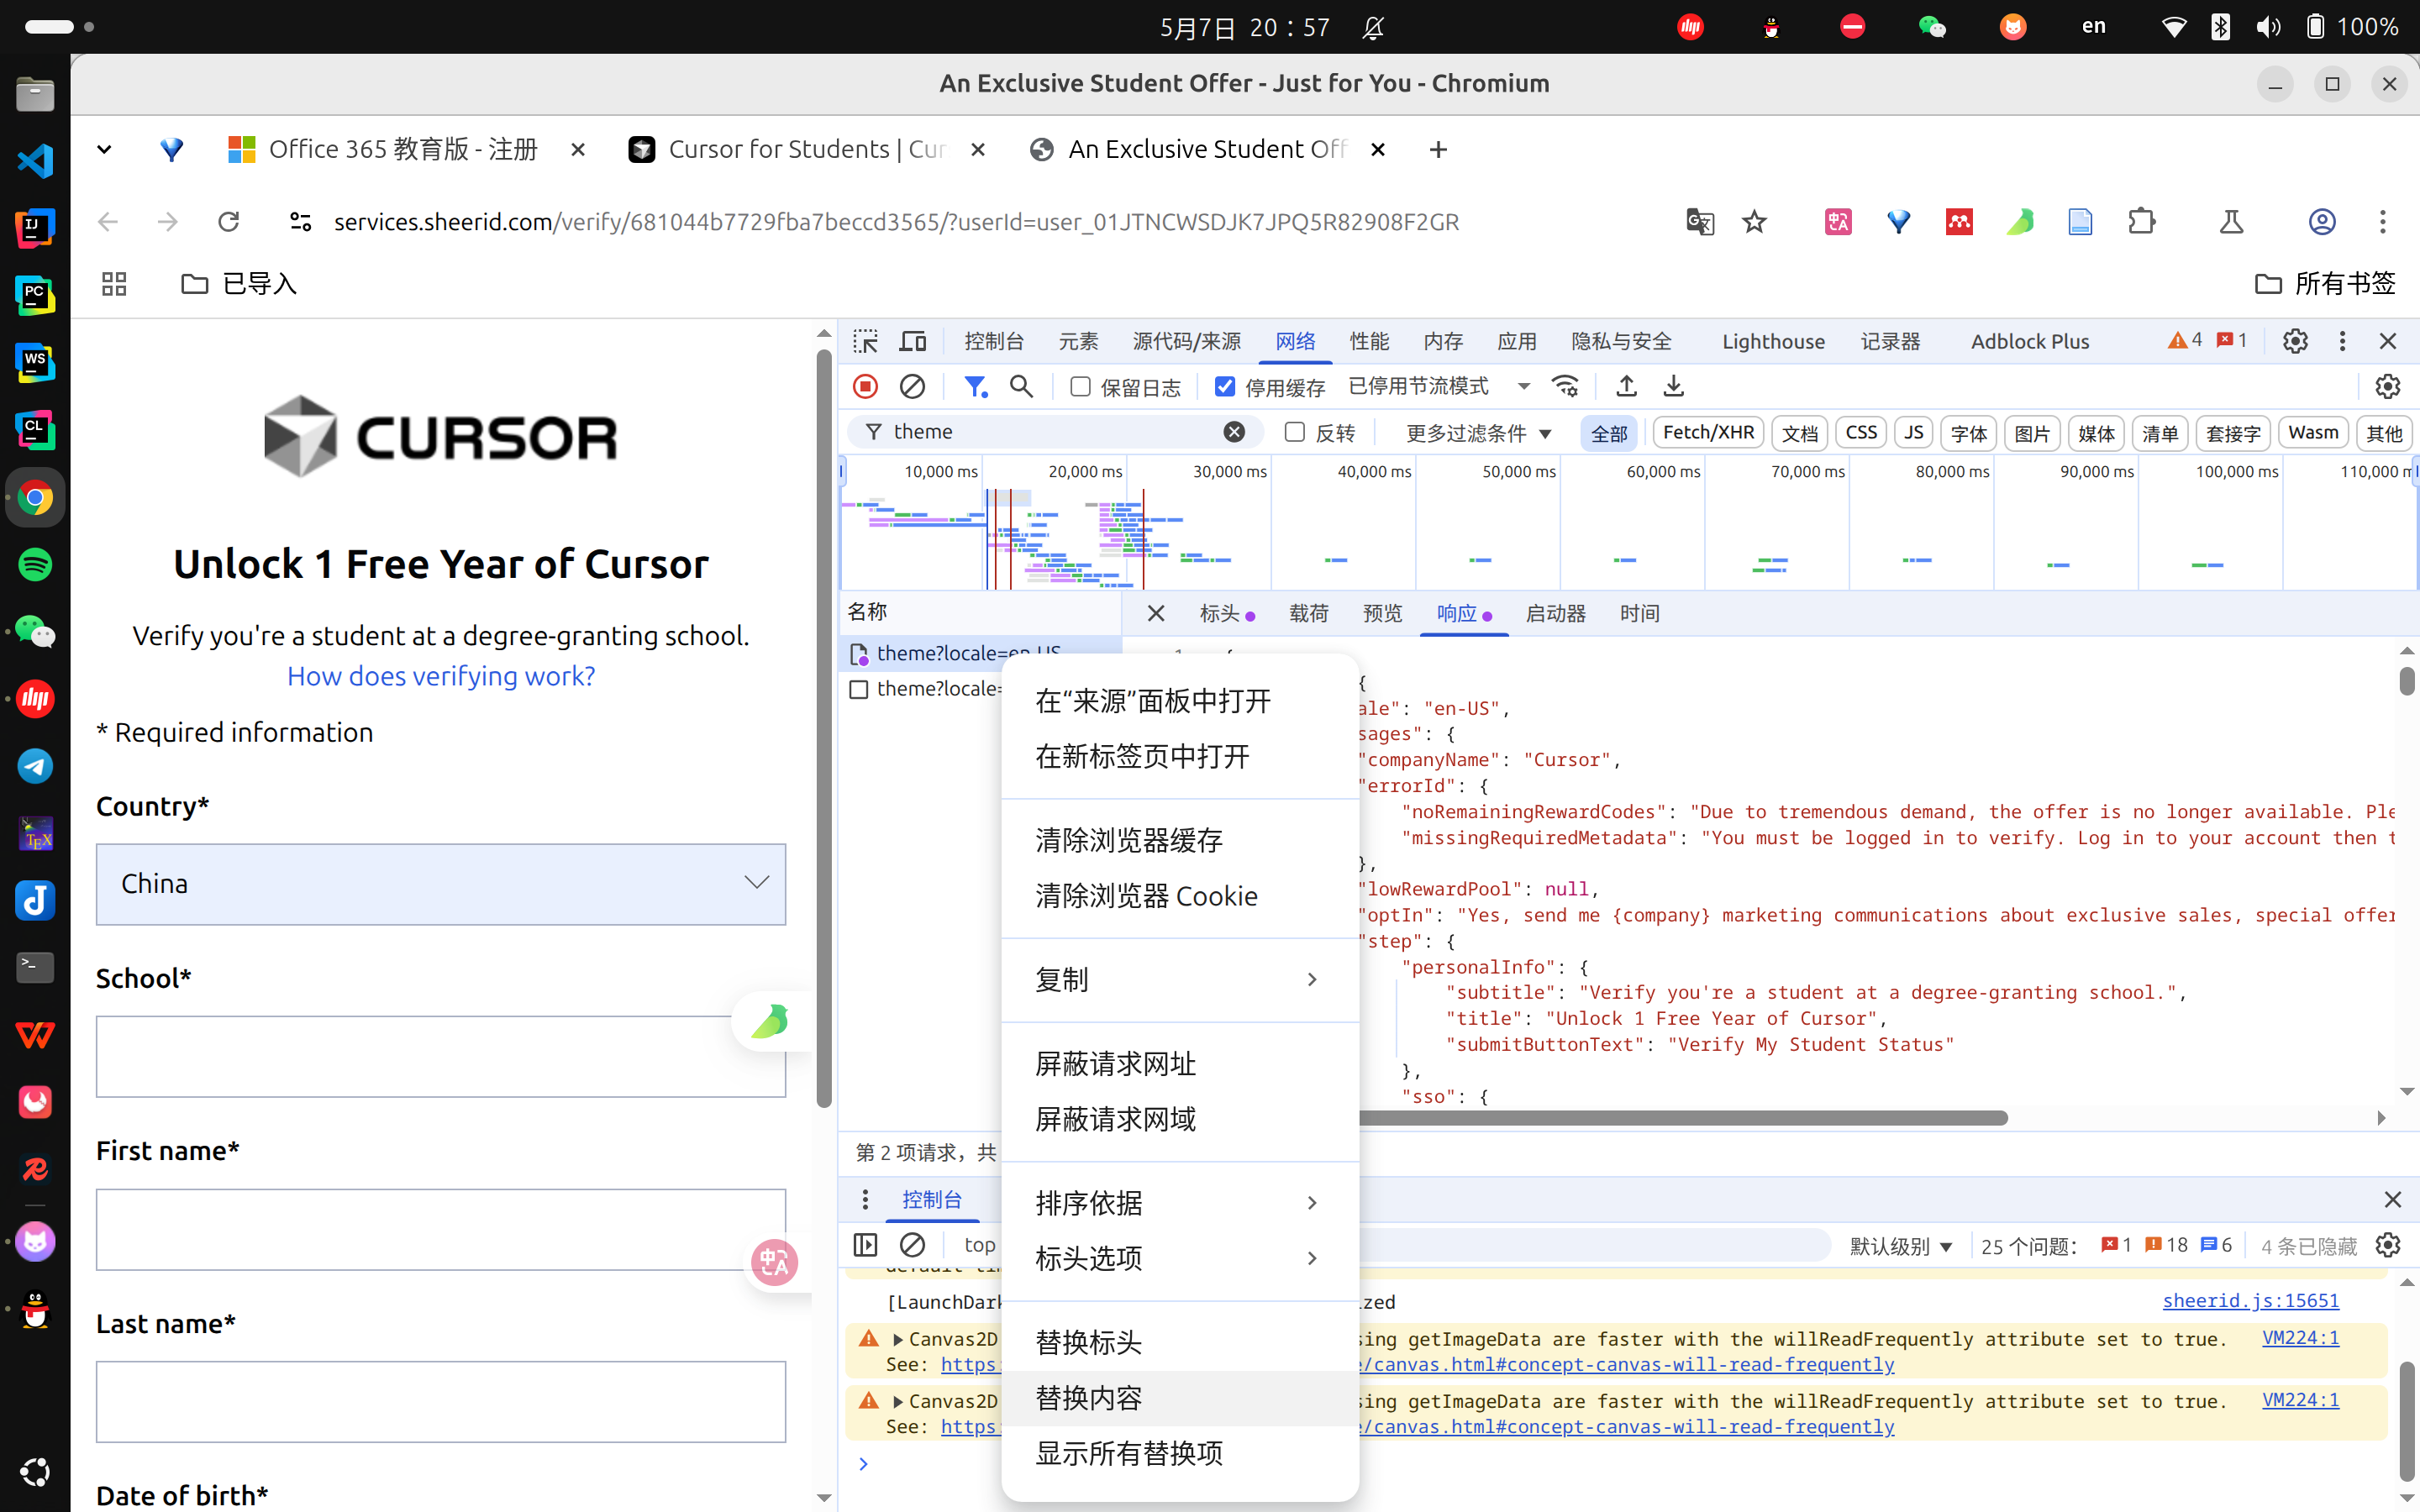2420x1512 pixels.
Task: Follow the How does verifying work link
Action: point(441,676)
